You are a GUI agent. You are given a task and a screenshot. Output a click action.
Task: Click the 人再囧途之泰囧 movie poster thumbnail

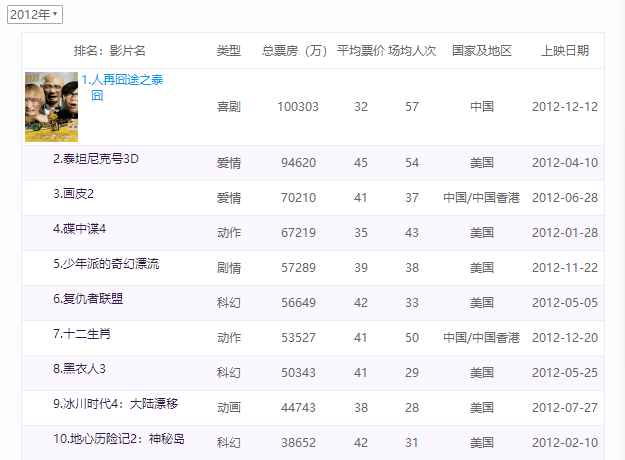(51, 107)
